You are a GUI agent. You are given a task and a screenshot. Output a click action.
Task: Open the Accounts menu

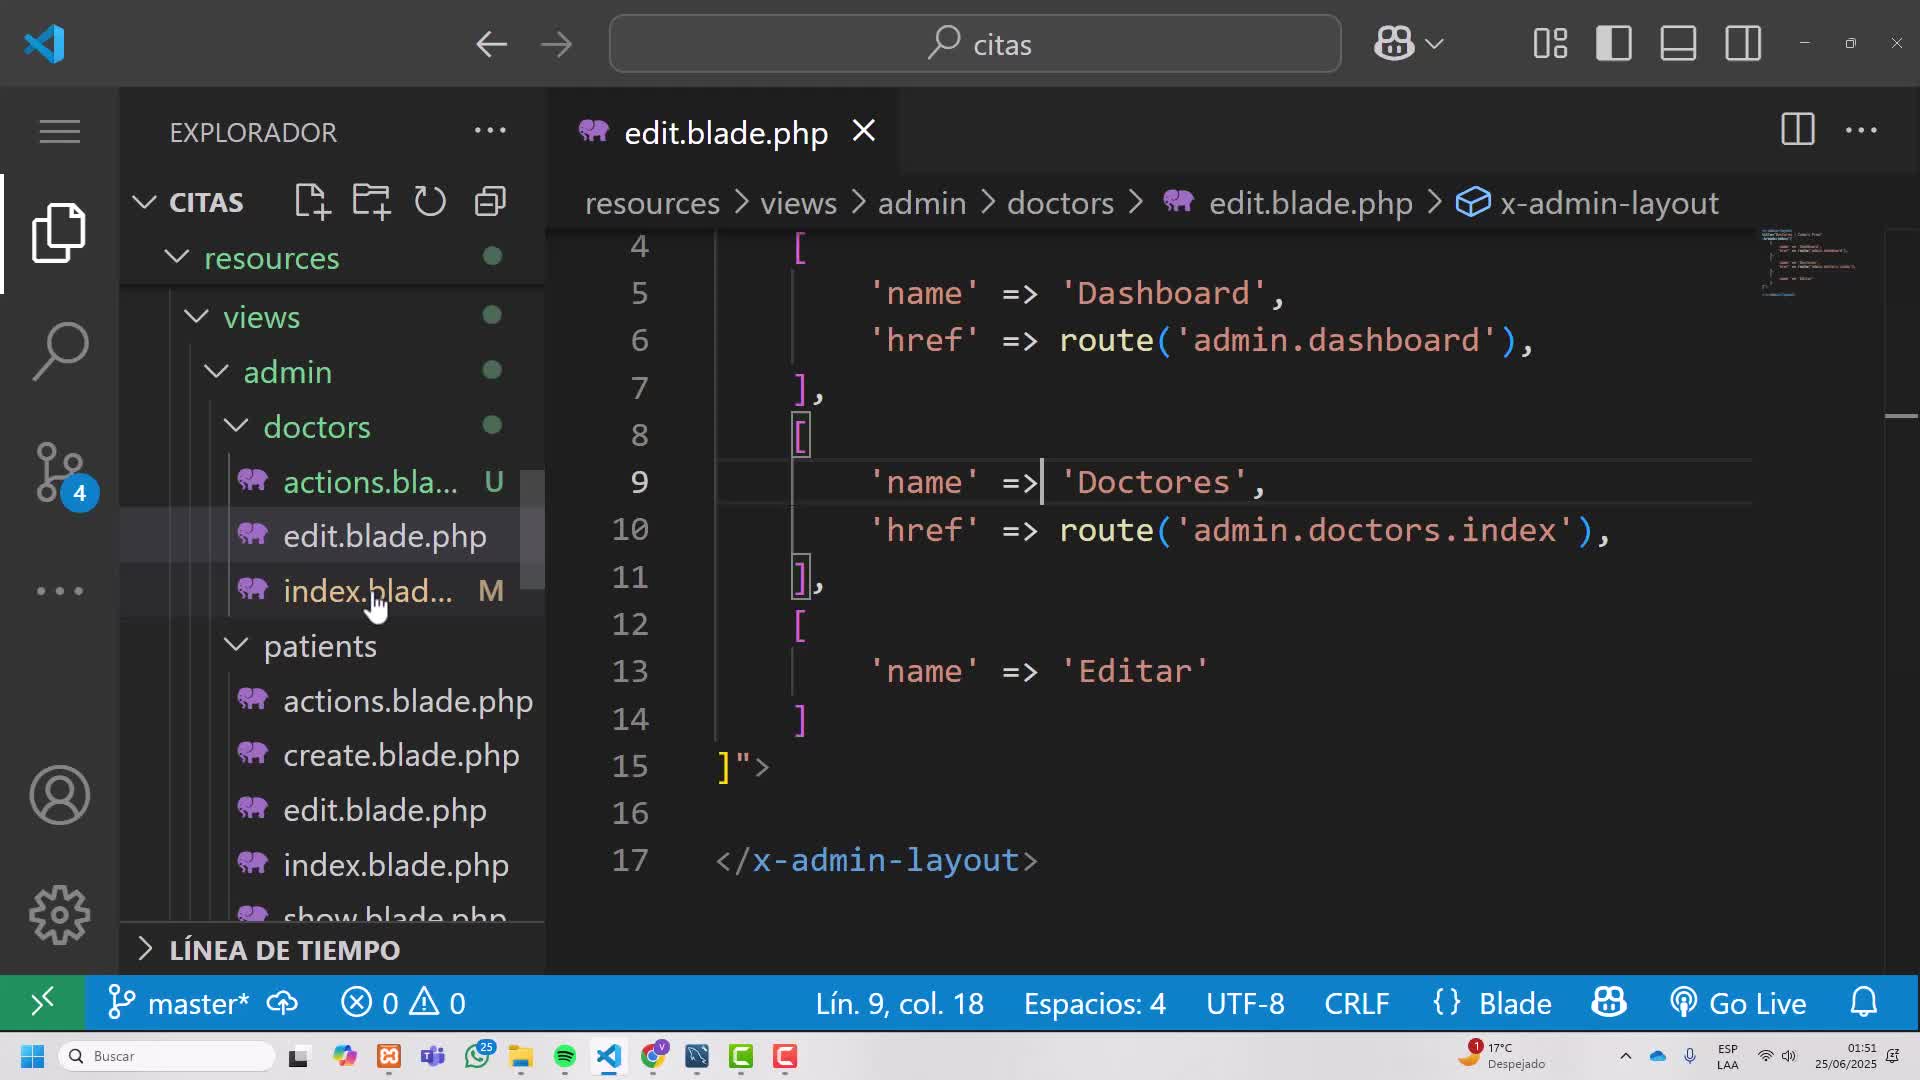point(60,796)
